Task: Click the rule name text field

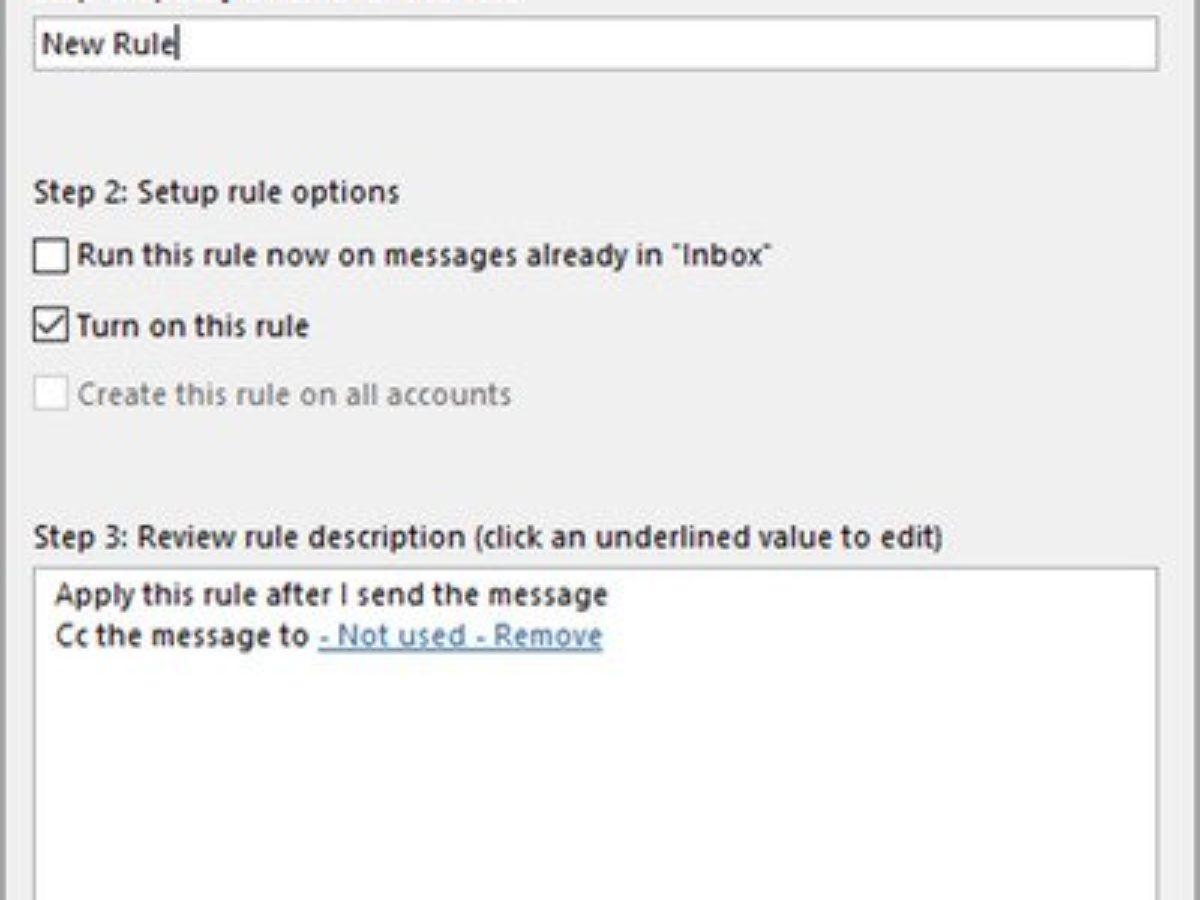Action: click(x=595, y=45)
